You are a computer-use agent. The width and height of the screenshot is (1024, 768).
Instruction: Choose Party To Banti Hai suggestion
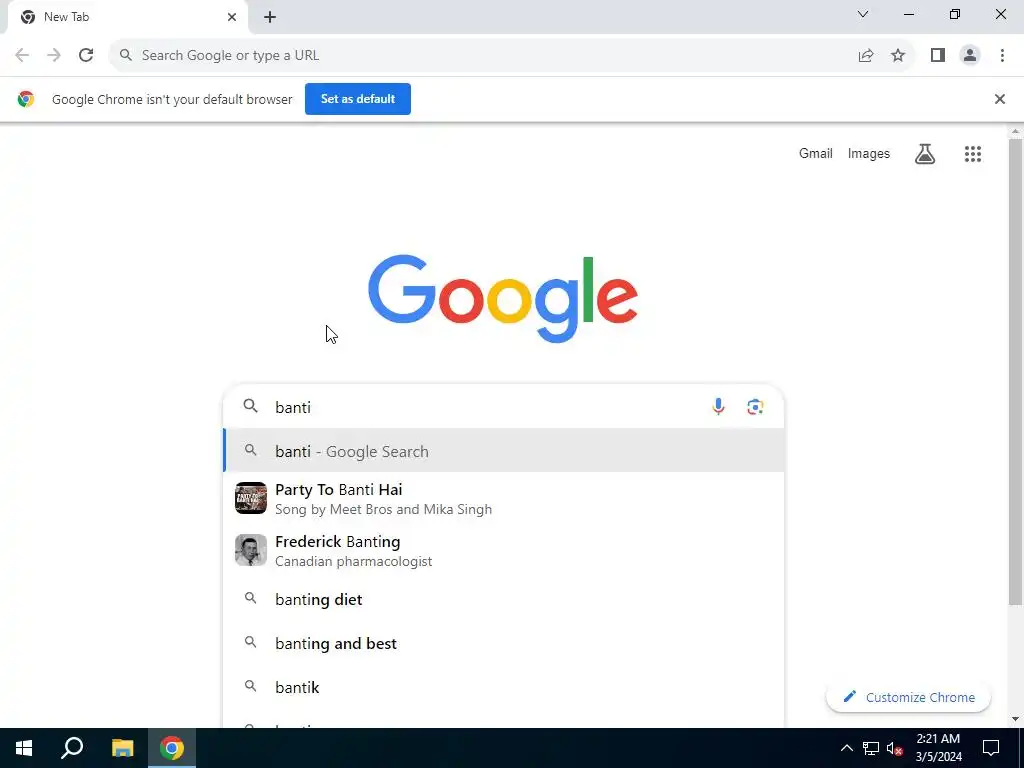coord(504,498)
